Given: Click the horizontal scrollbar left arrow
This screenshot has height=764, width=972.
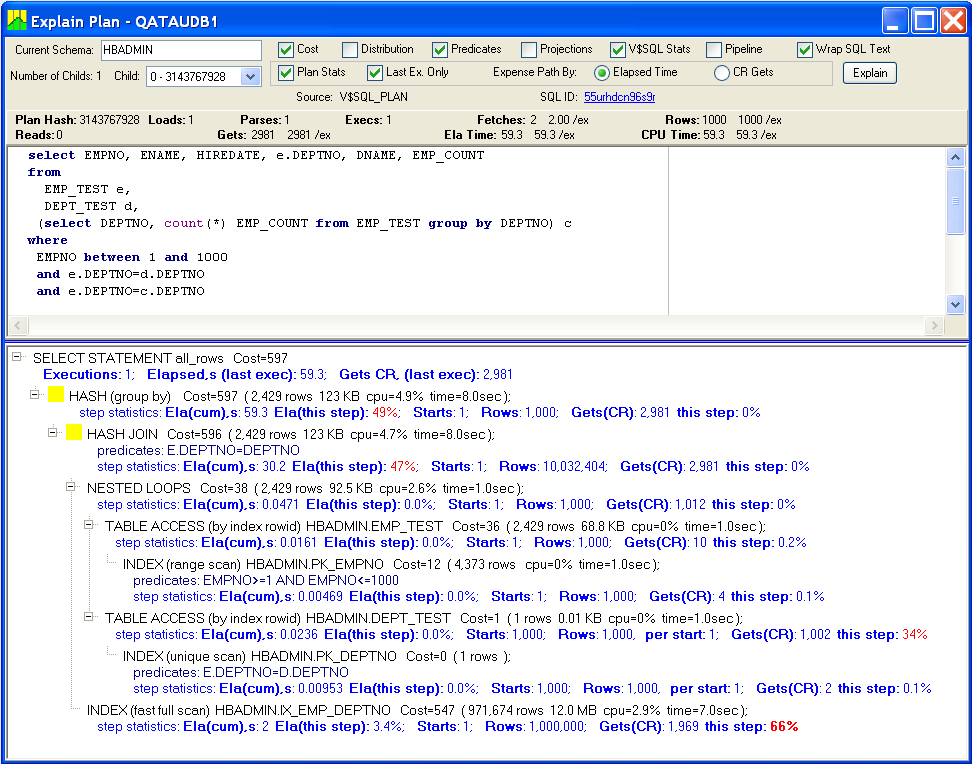Looking at the screenshot, I should point(17,325).
